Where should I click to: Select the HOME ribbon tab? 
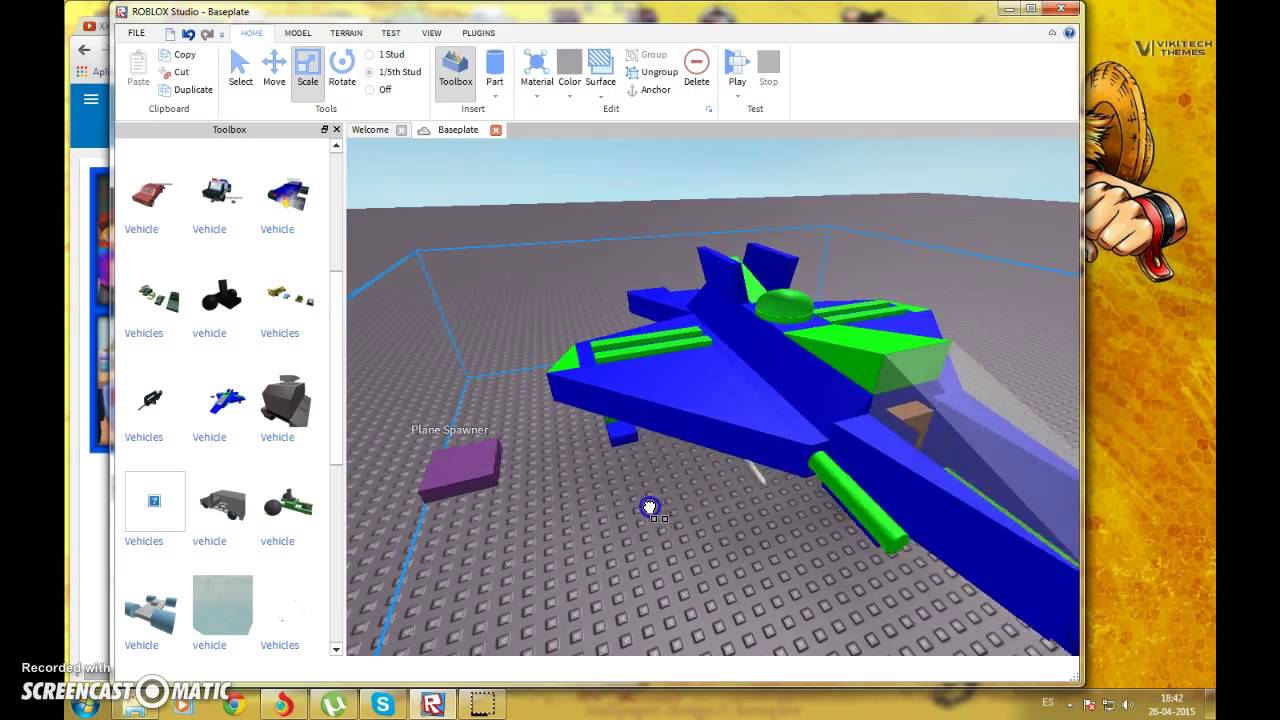point(251,33)
